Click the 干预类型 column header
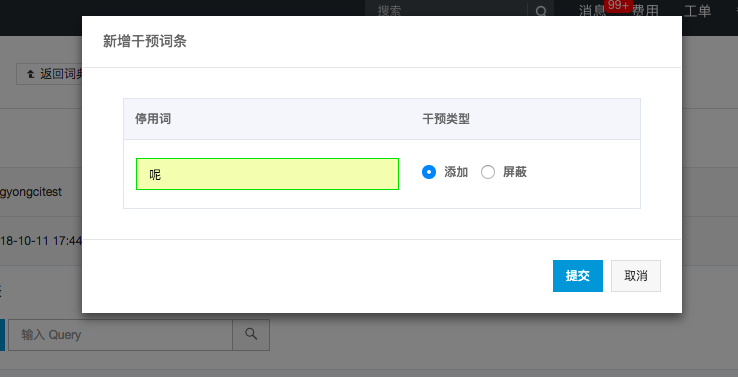 point(446,119)
